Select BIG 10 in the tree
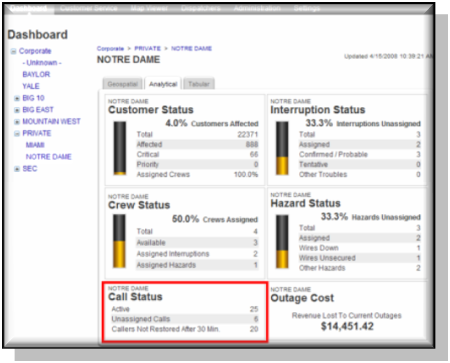 33,98
